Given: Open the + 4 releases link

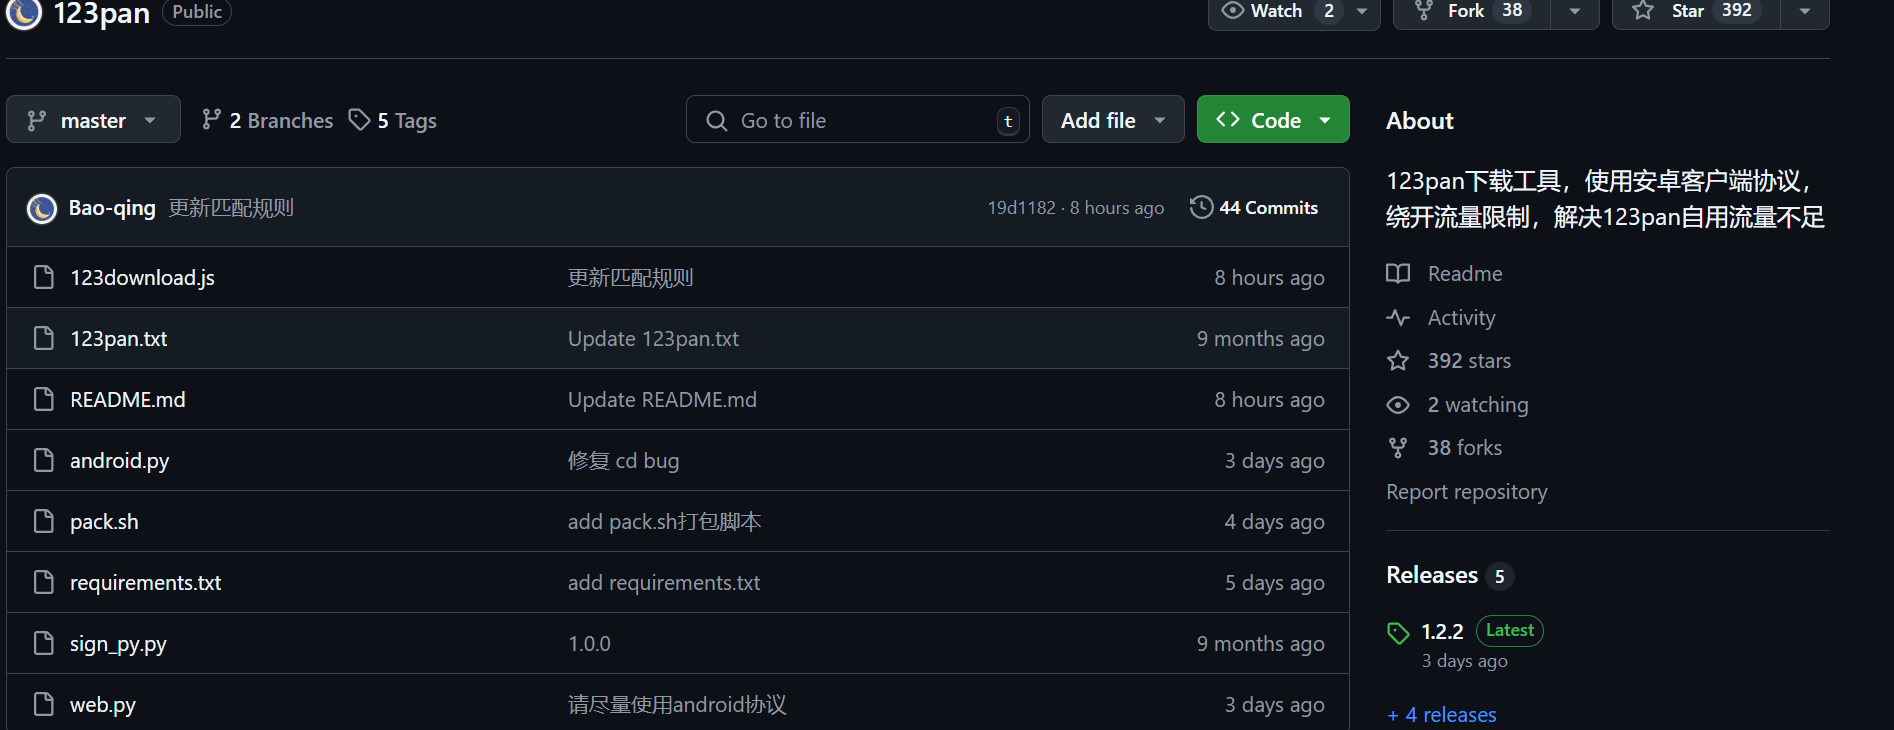Looking at the screenshot, I should pyautogui.click(x=1441, y=715).
